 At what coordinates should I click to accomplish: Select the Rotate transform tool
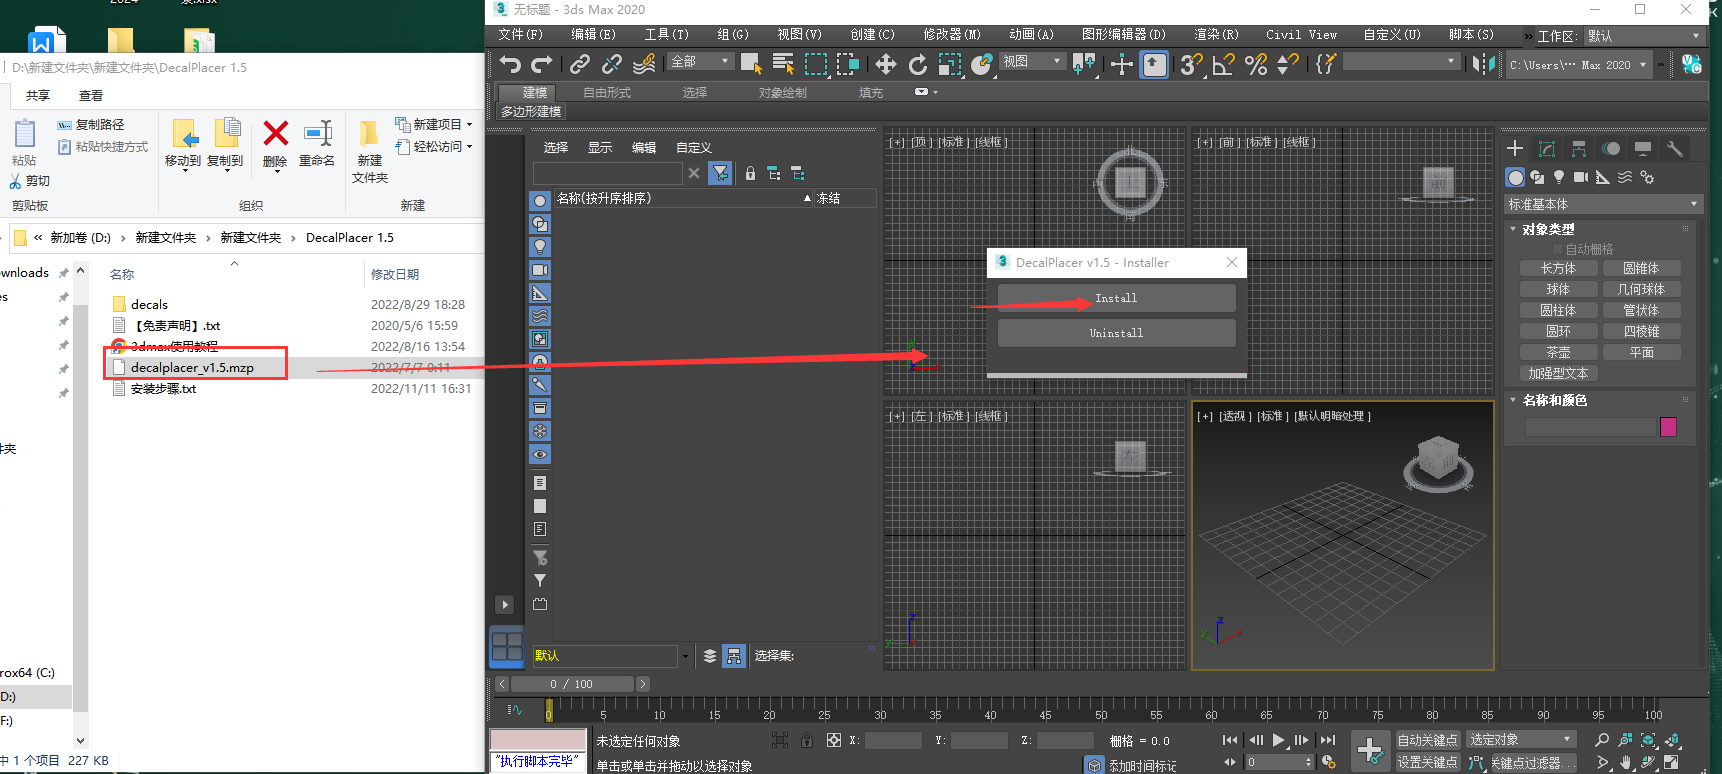pyautogui.click(x=917, y=64)
